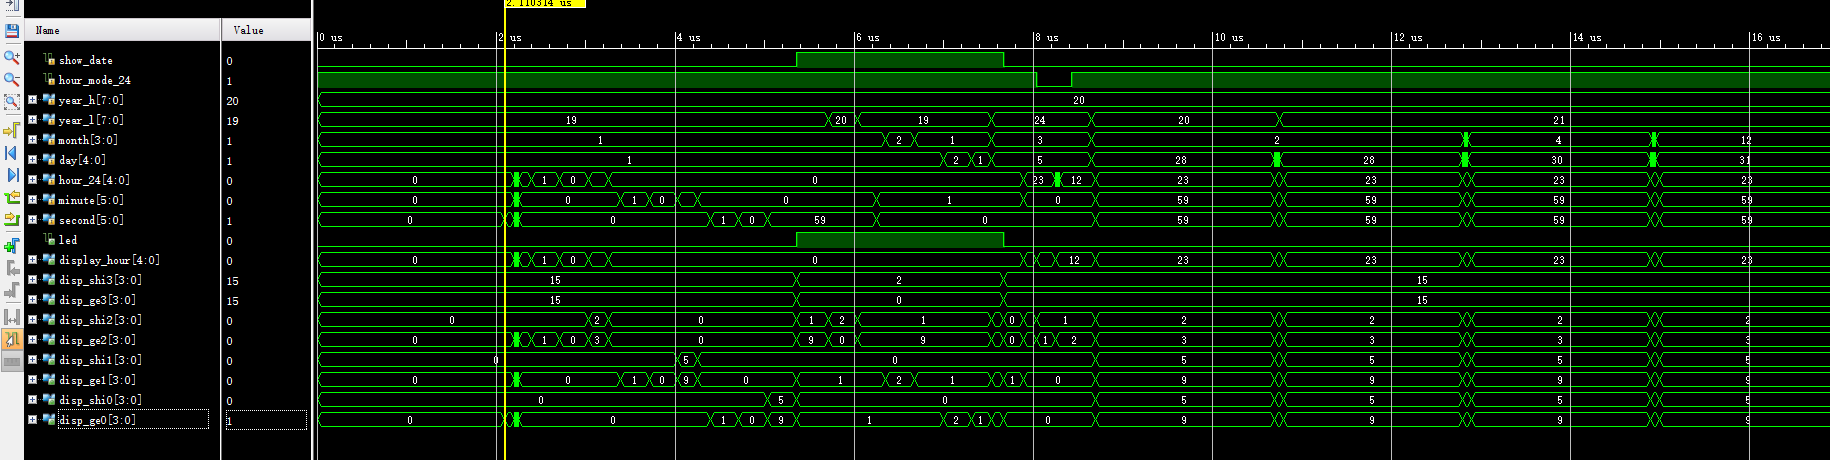Image resolution: width=1830 pixels, height=460 pixels.
Task: Expand the display_hour[4:0] bus
Action: [x=32, y=260]
